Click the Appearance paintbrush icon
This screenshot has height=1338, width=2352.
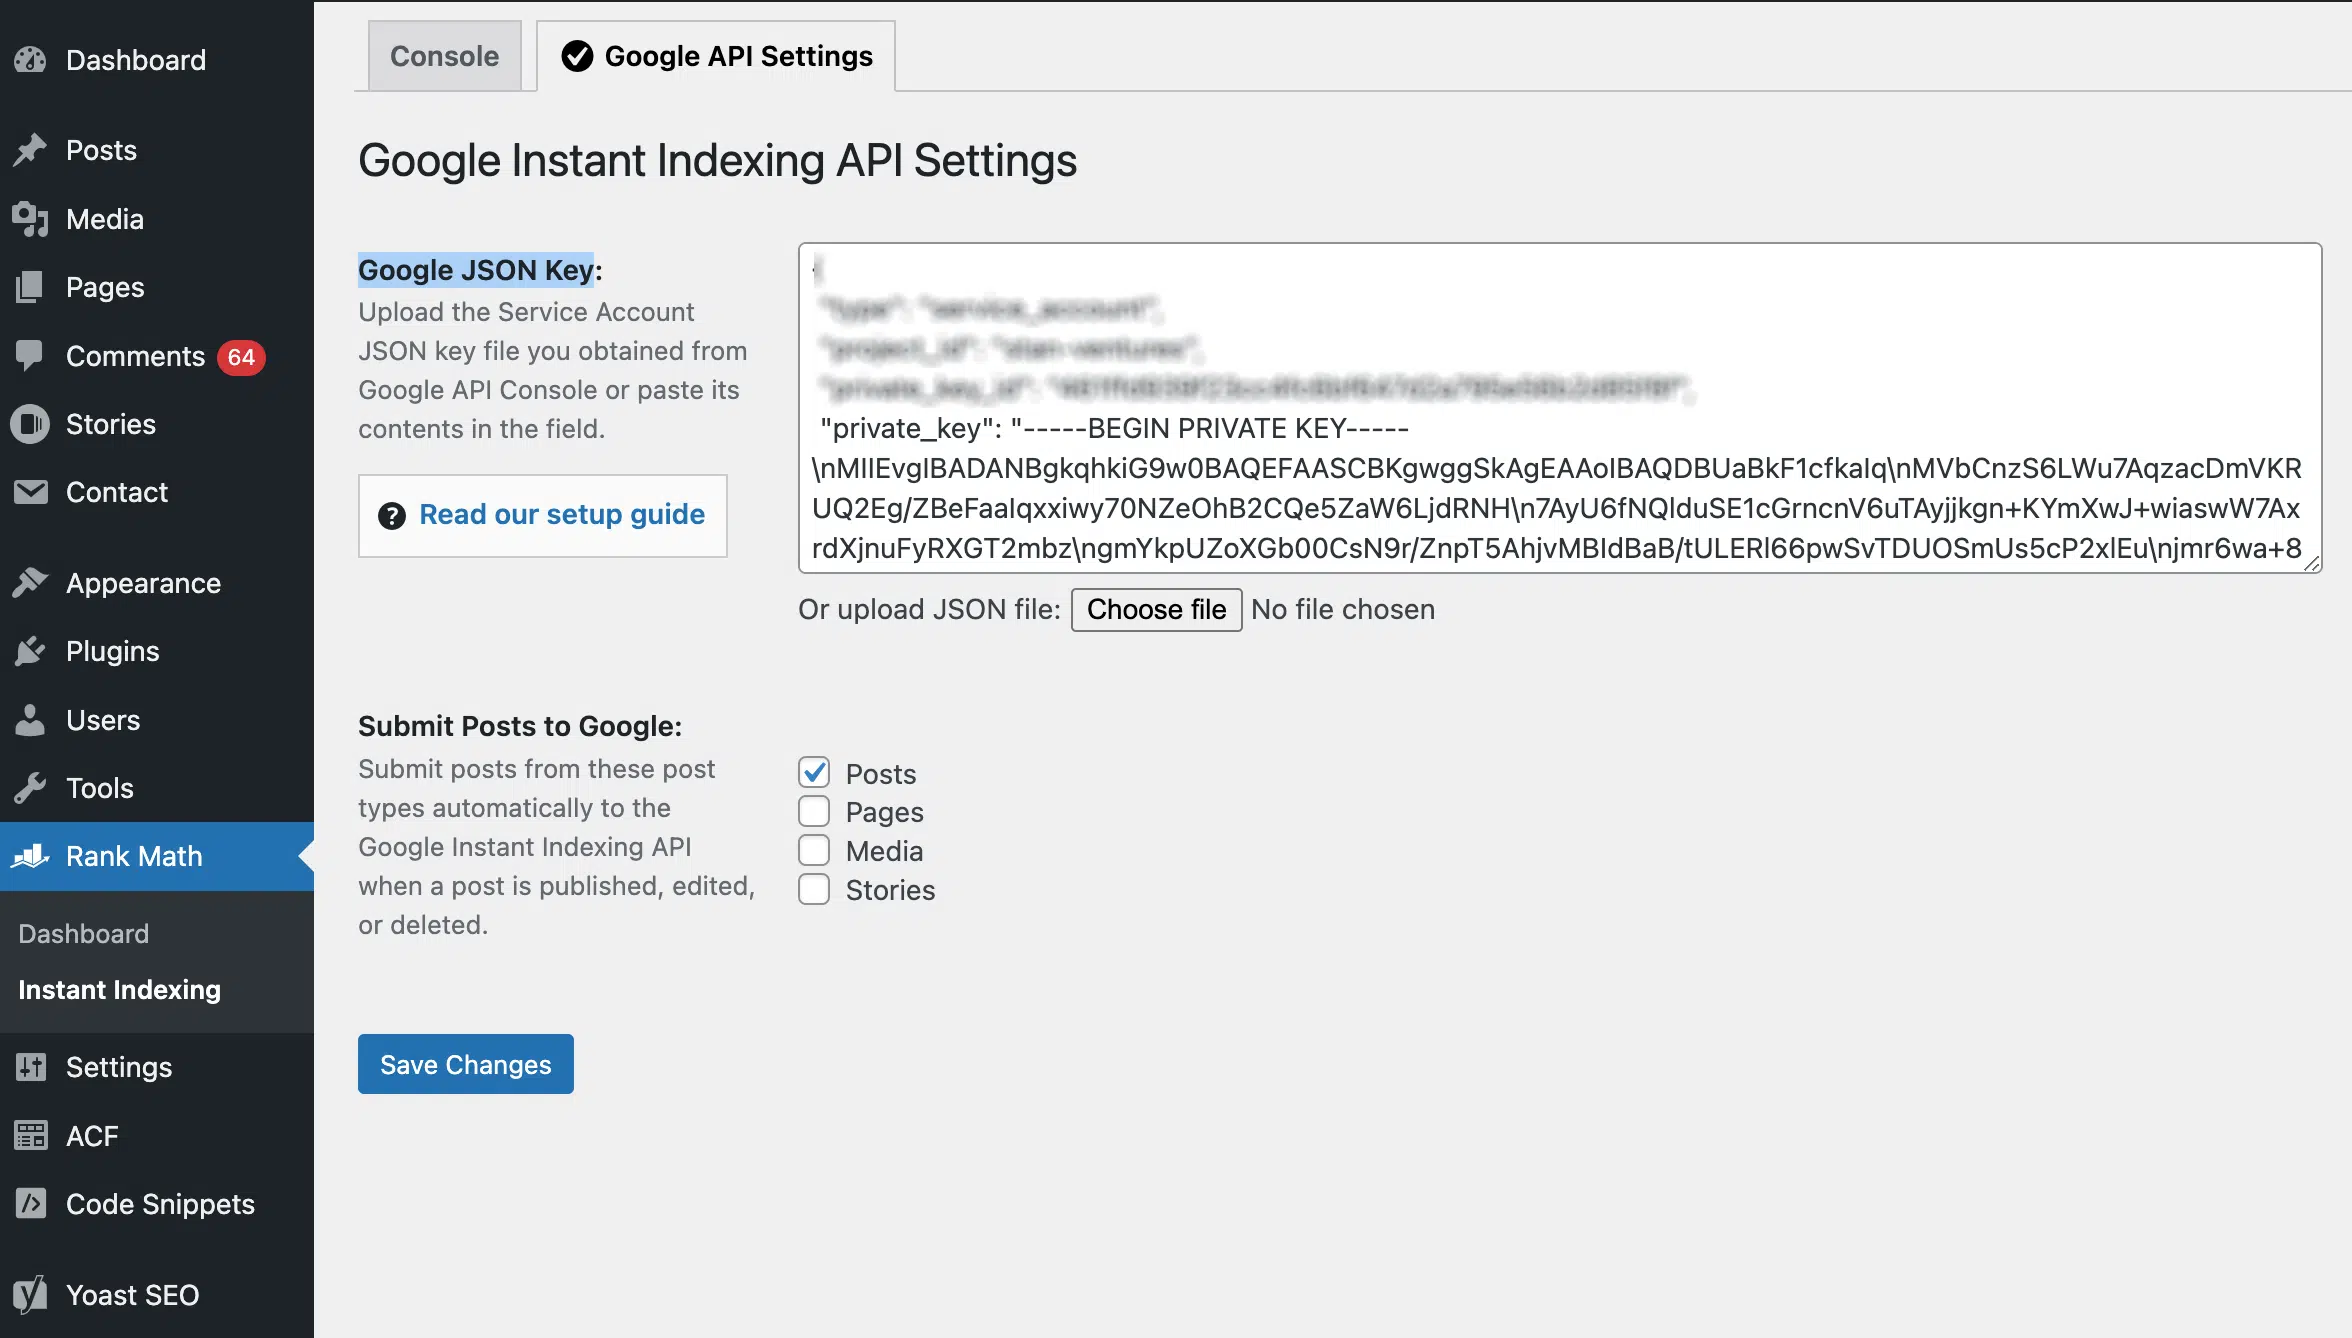click(30, 583)
